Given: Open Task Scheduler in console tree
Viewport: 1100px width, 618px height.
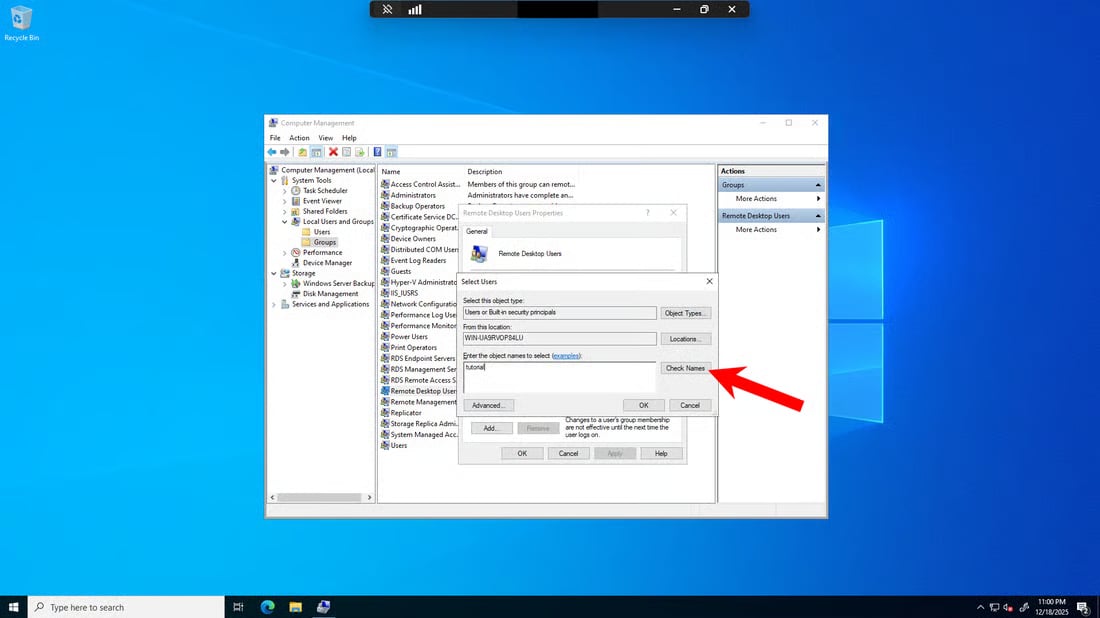Looking at the screenshot, I should [x=325, y=191].
